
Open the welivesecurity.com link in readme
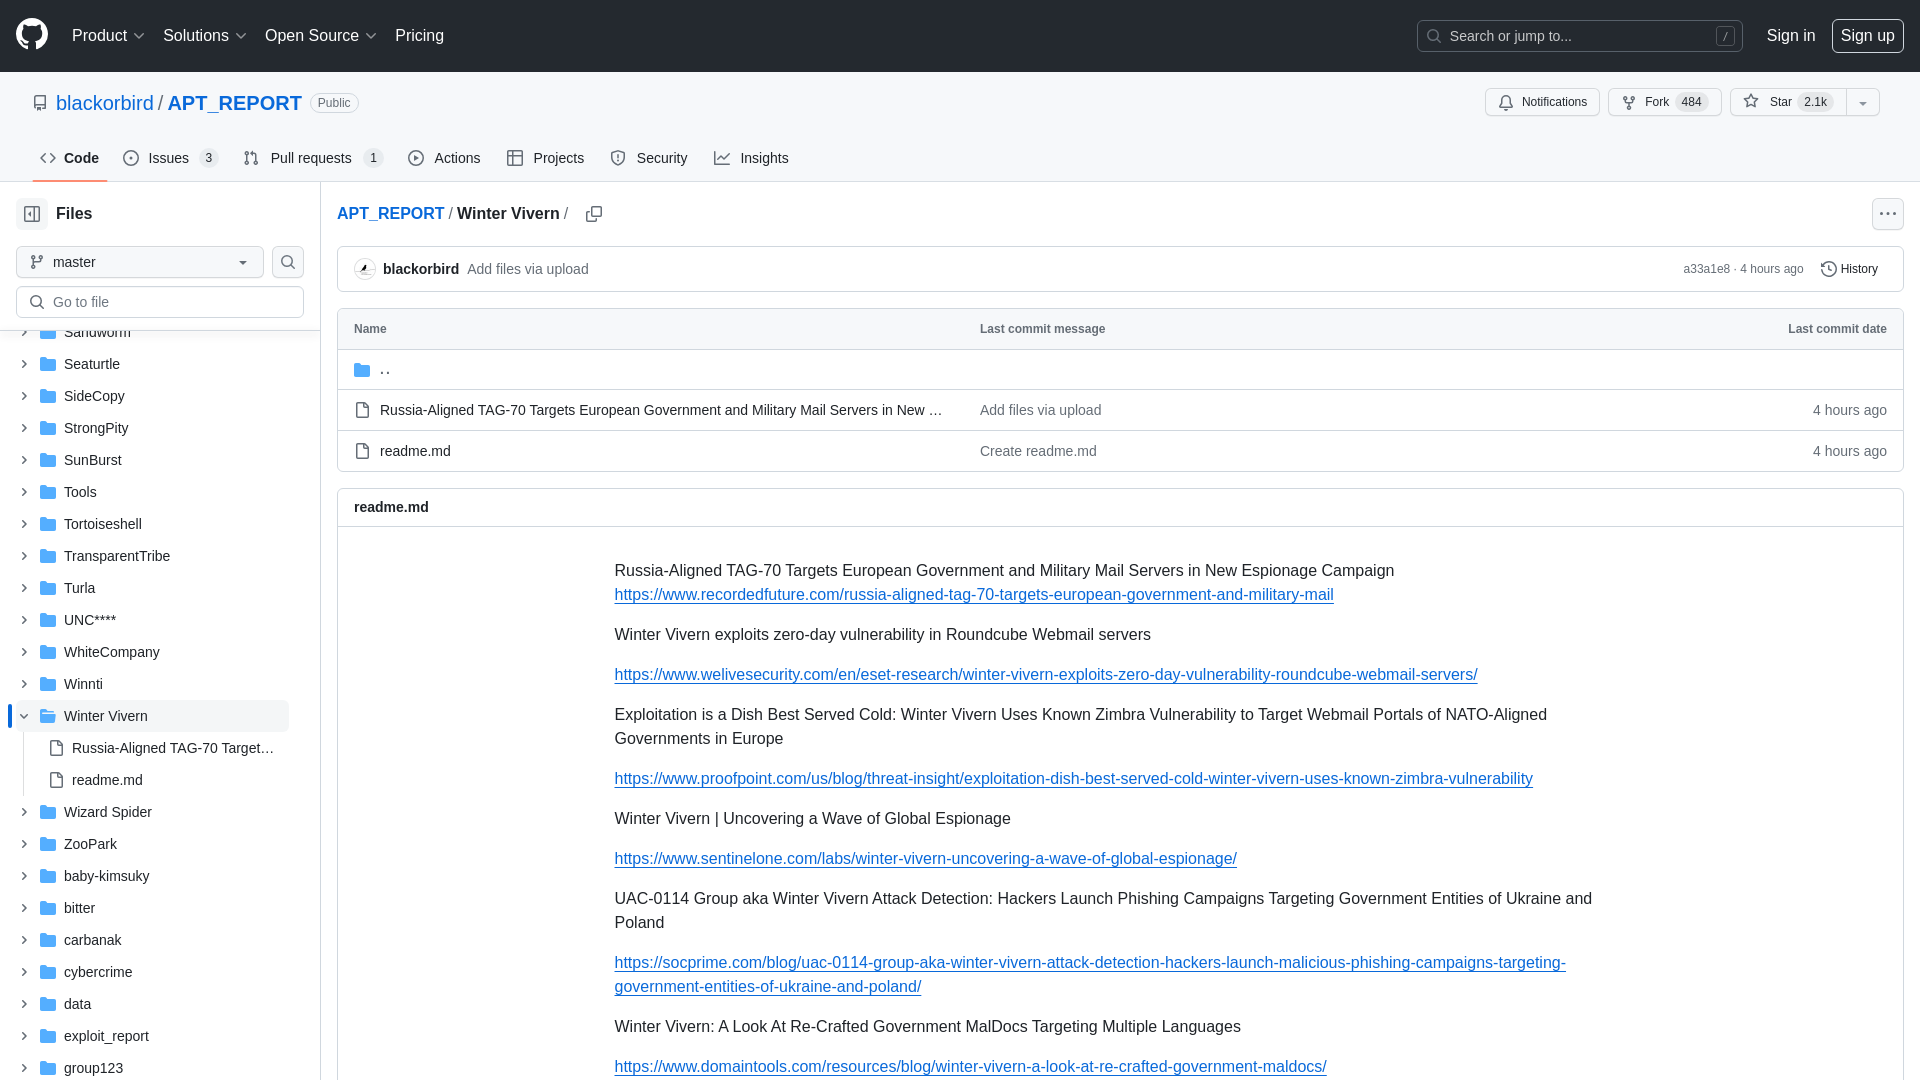click(x=1046, y=675)
